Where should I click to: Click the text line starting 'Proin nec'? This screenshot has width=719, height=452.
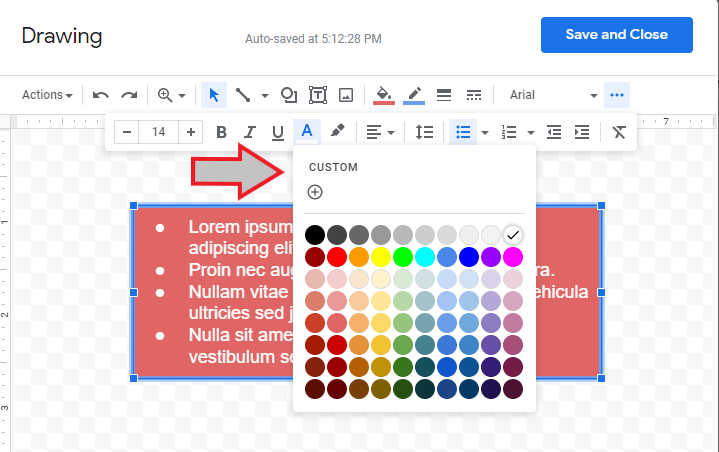[x=240, y=270]
